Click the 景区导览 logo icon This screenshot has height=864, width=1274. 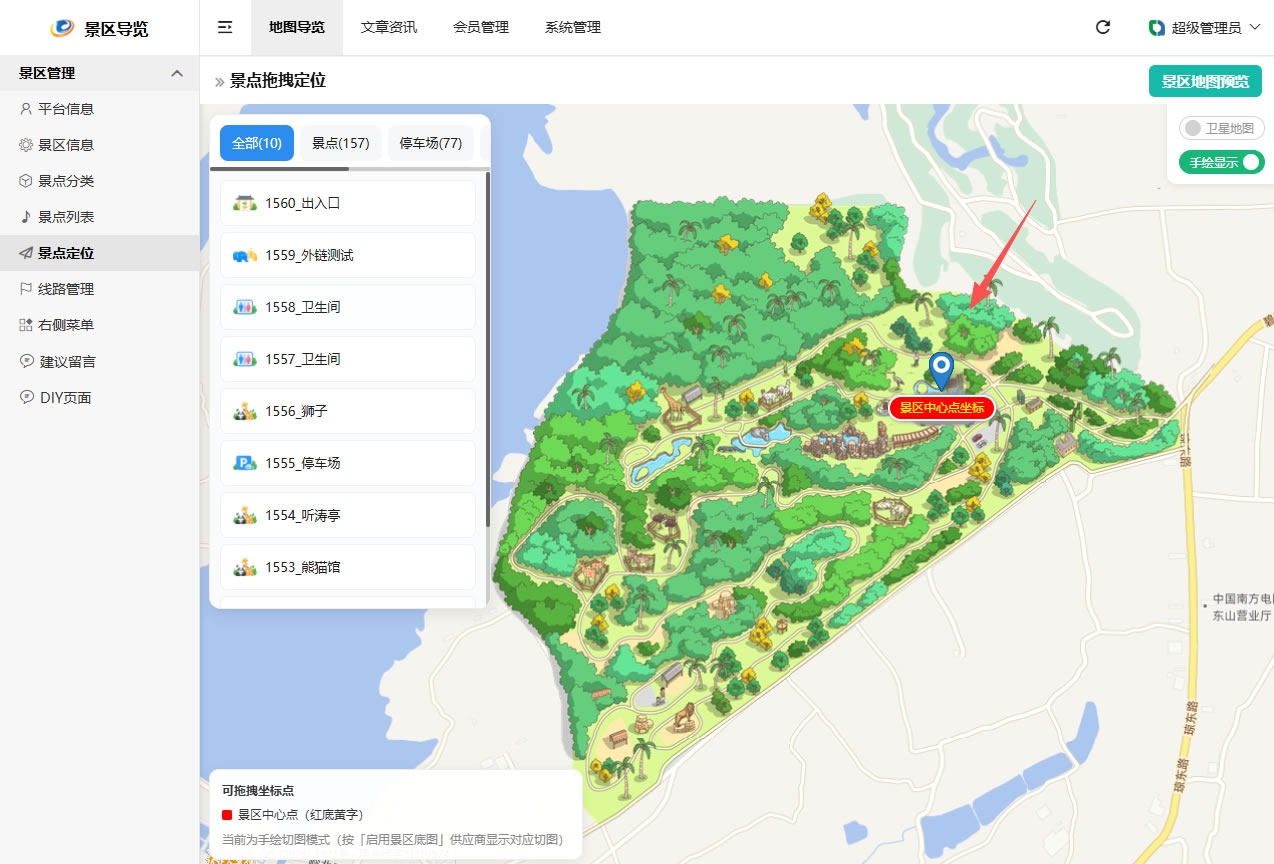[62, 28]
